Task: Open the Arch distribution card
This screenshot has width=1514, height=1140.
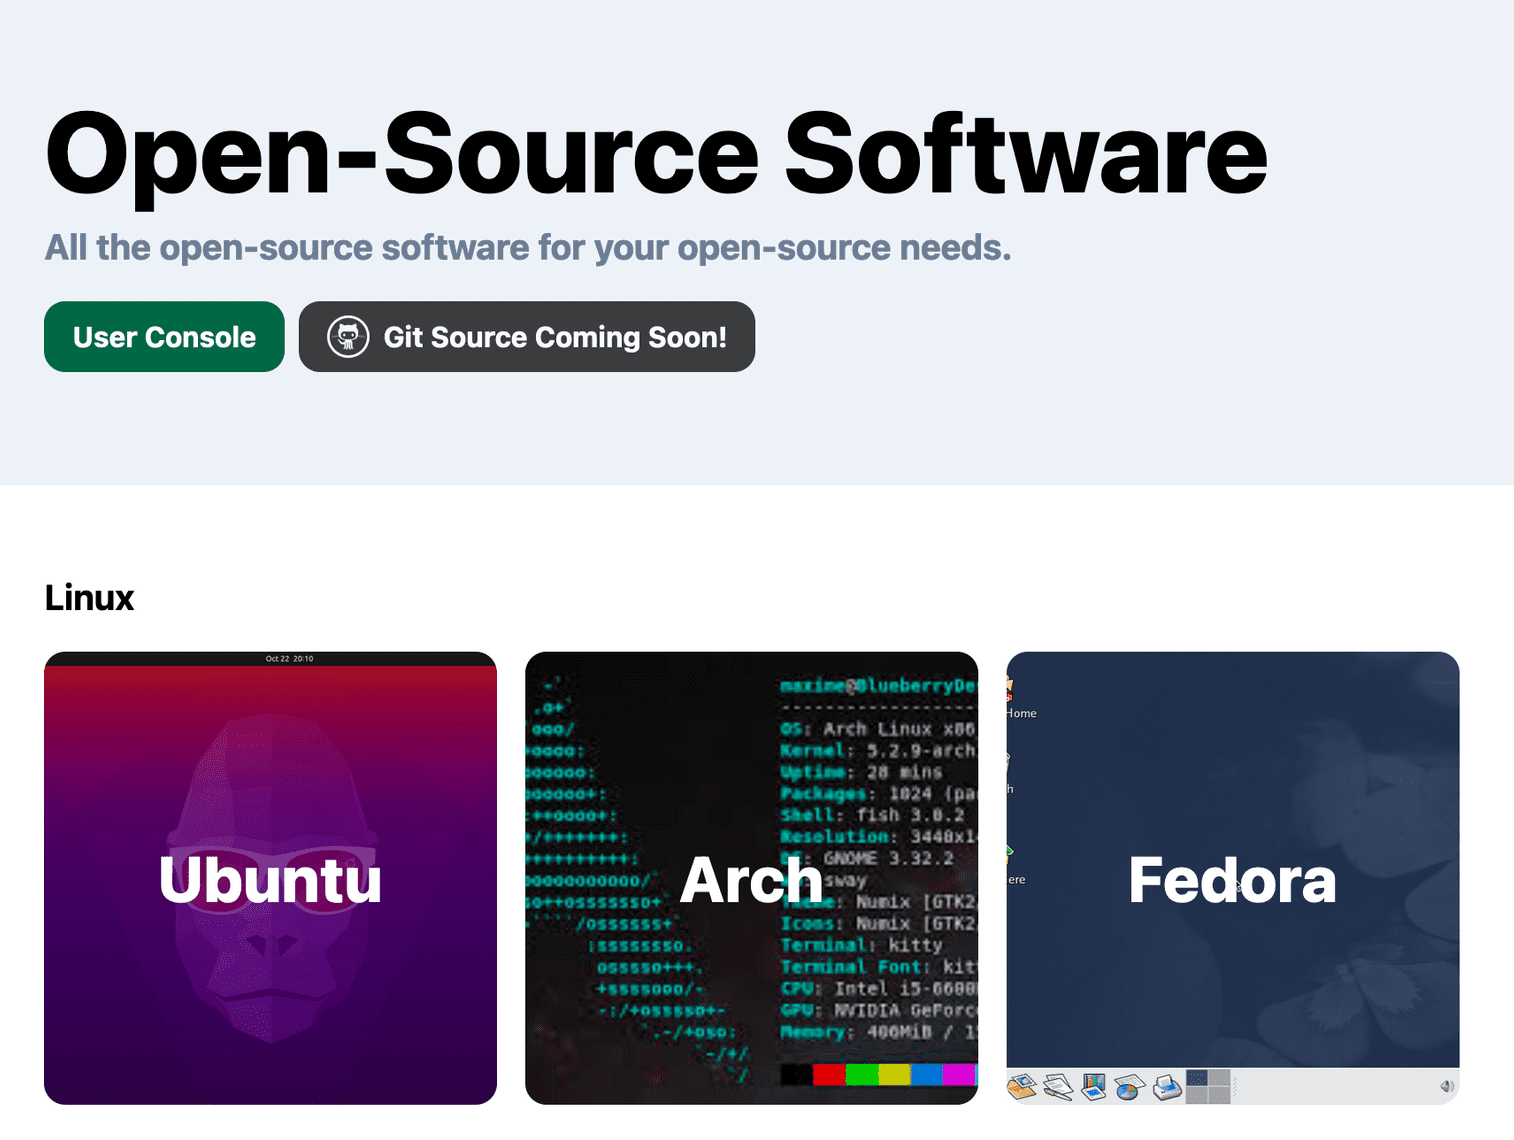Action: (x=751, y=878)
